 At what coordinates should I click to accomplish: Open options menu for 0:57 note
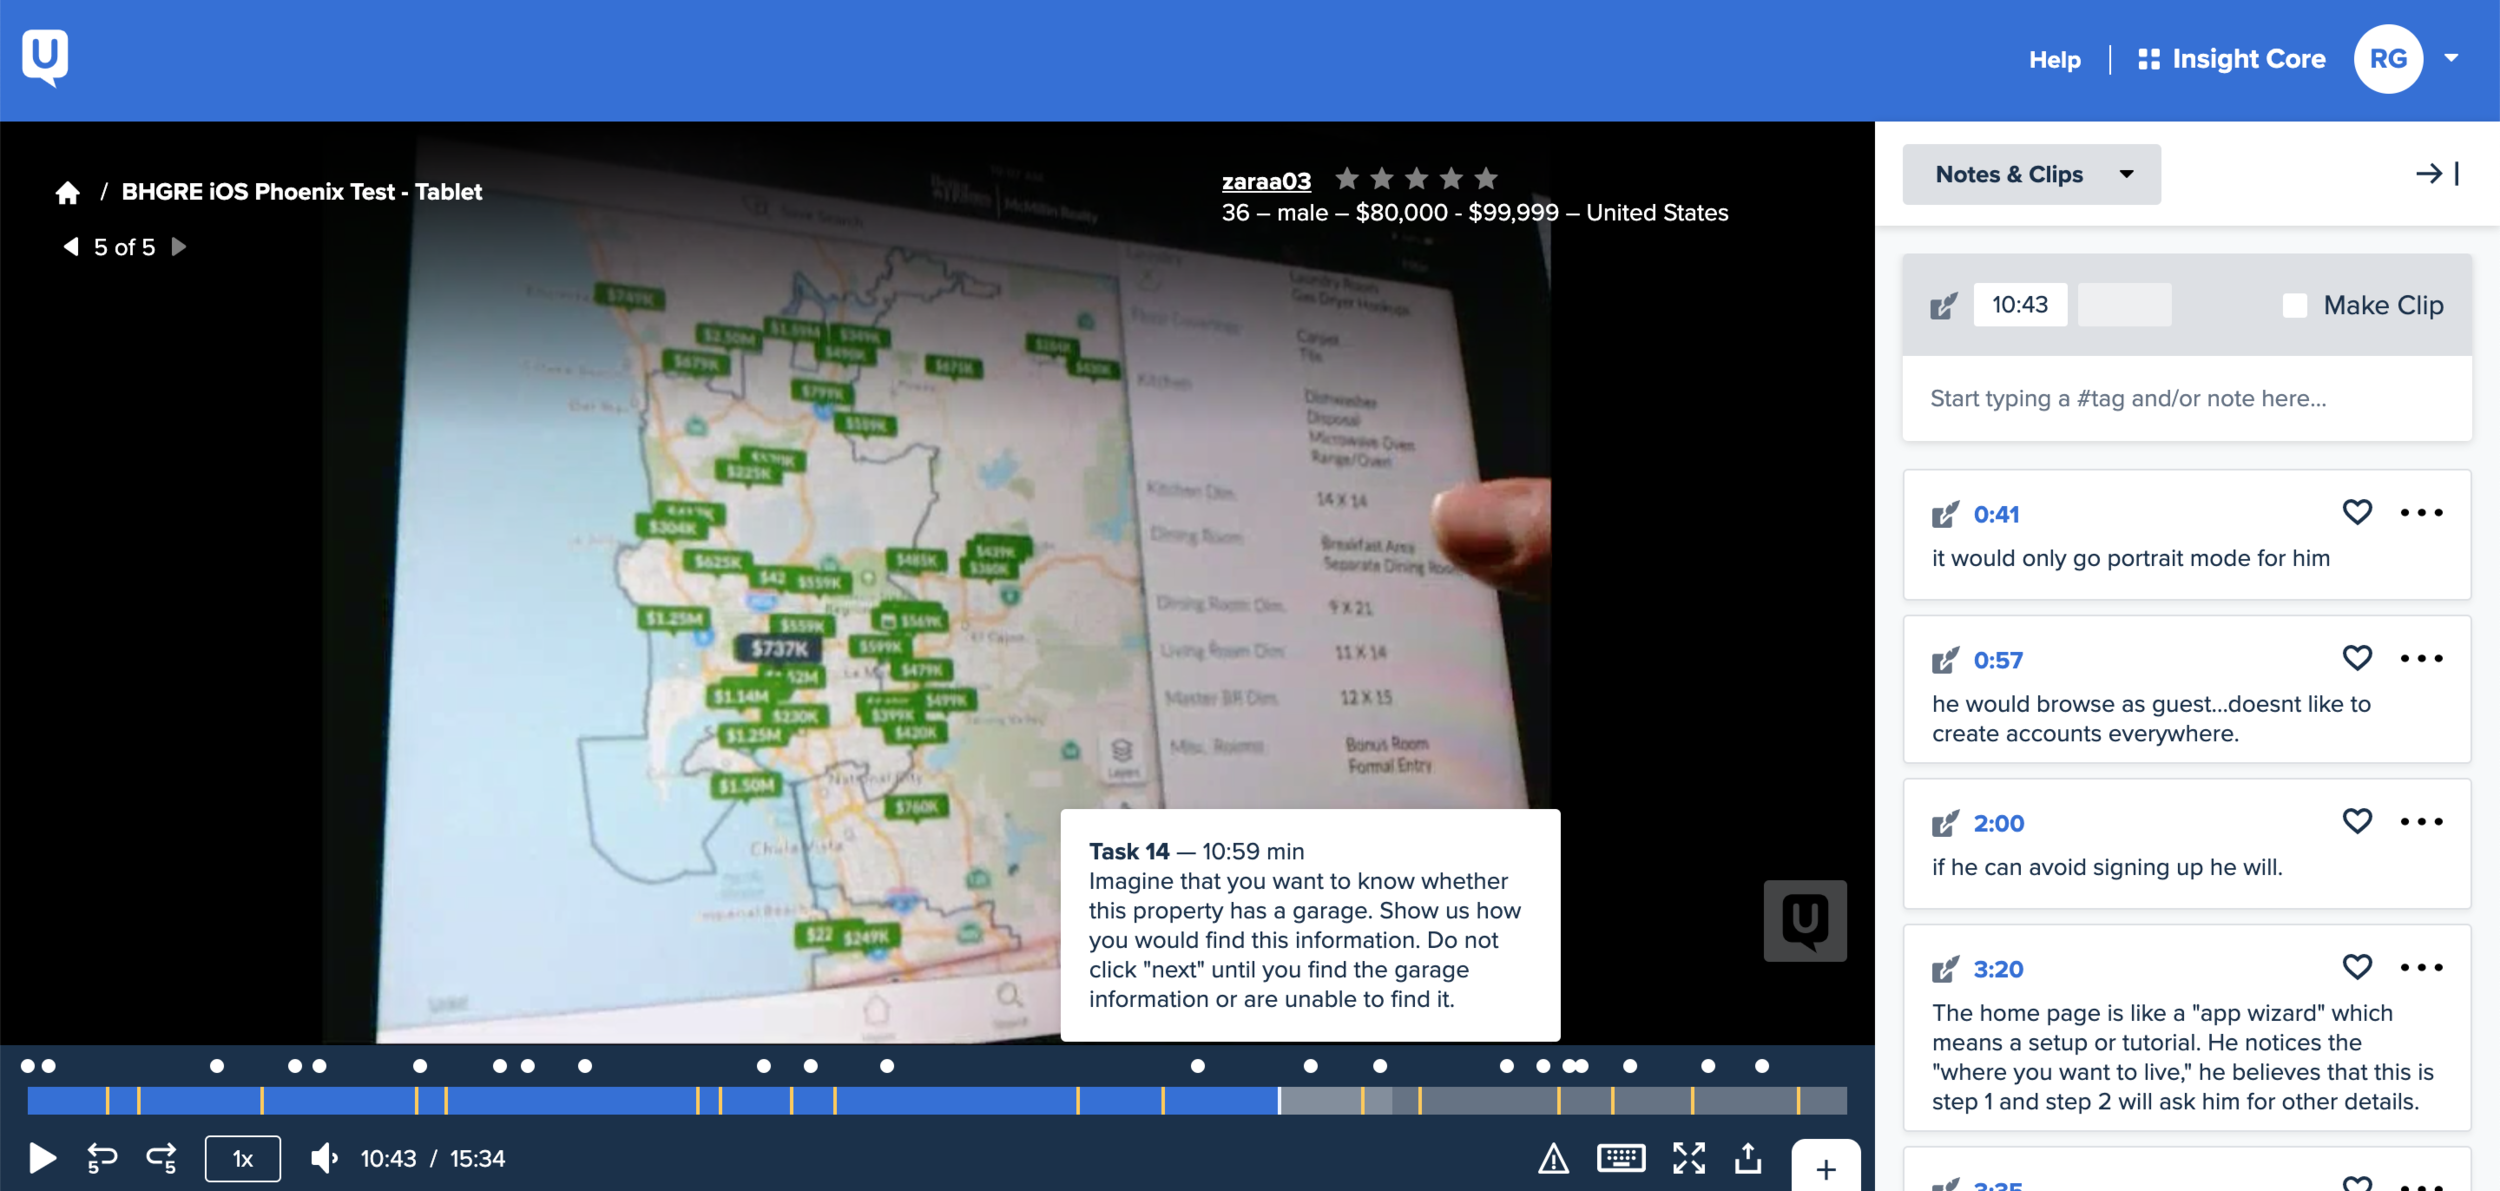[2421, 658]
